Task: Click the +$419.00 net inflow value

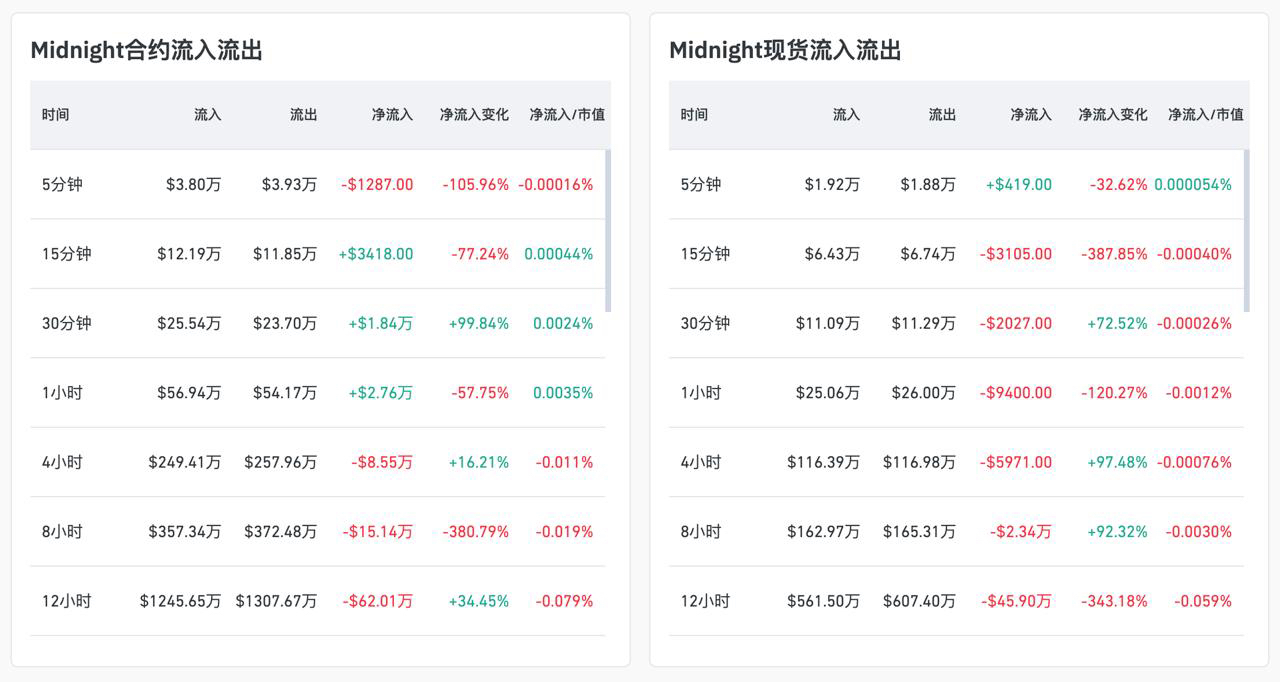Action: [1018, 184]
